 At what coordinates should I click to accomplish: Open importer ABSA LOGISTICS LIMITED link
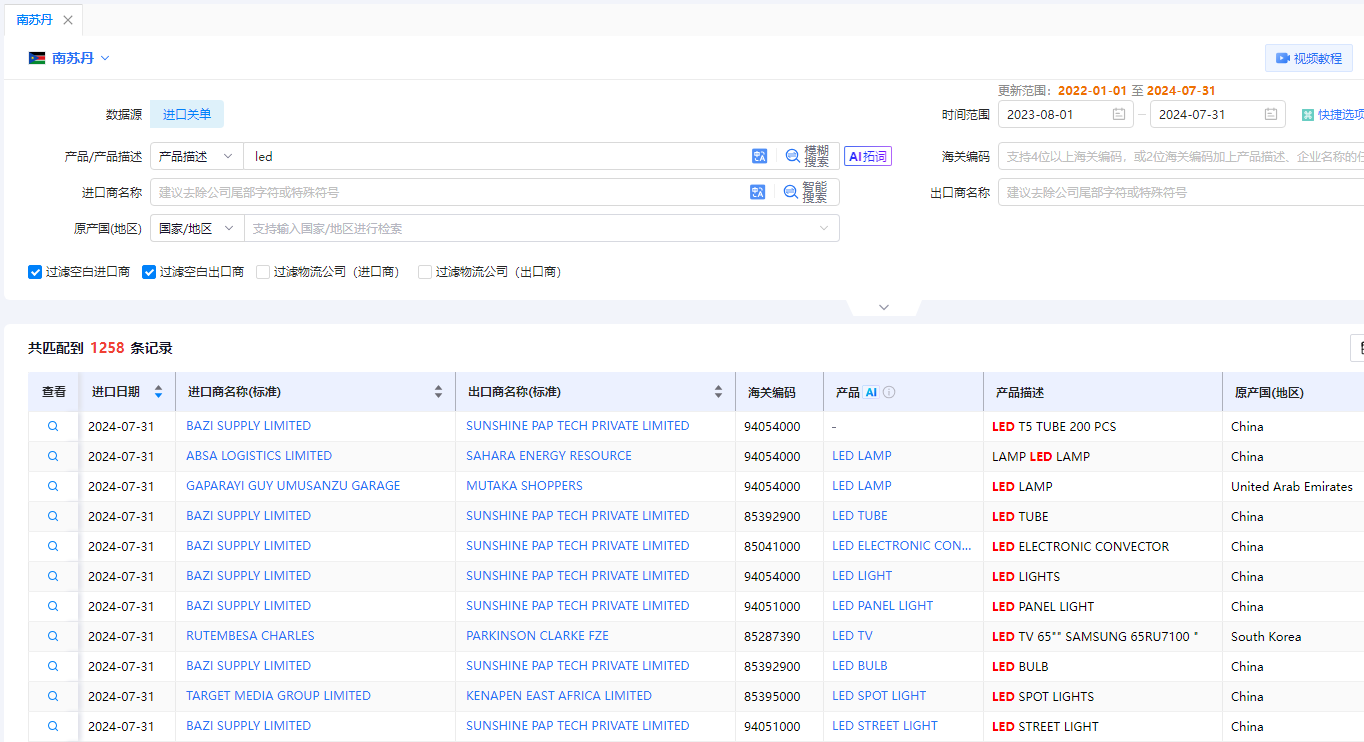(x=259, y=456)
